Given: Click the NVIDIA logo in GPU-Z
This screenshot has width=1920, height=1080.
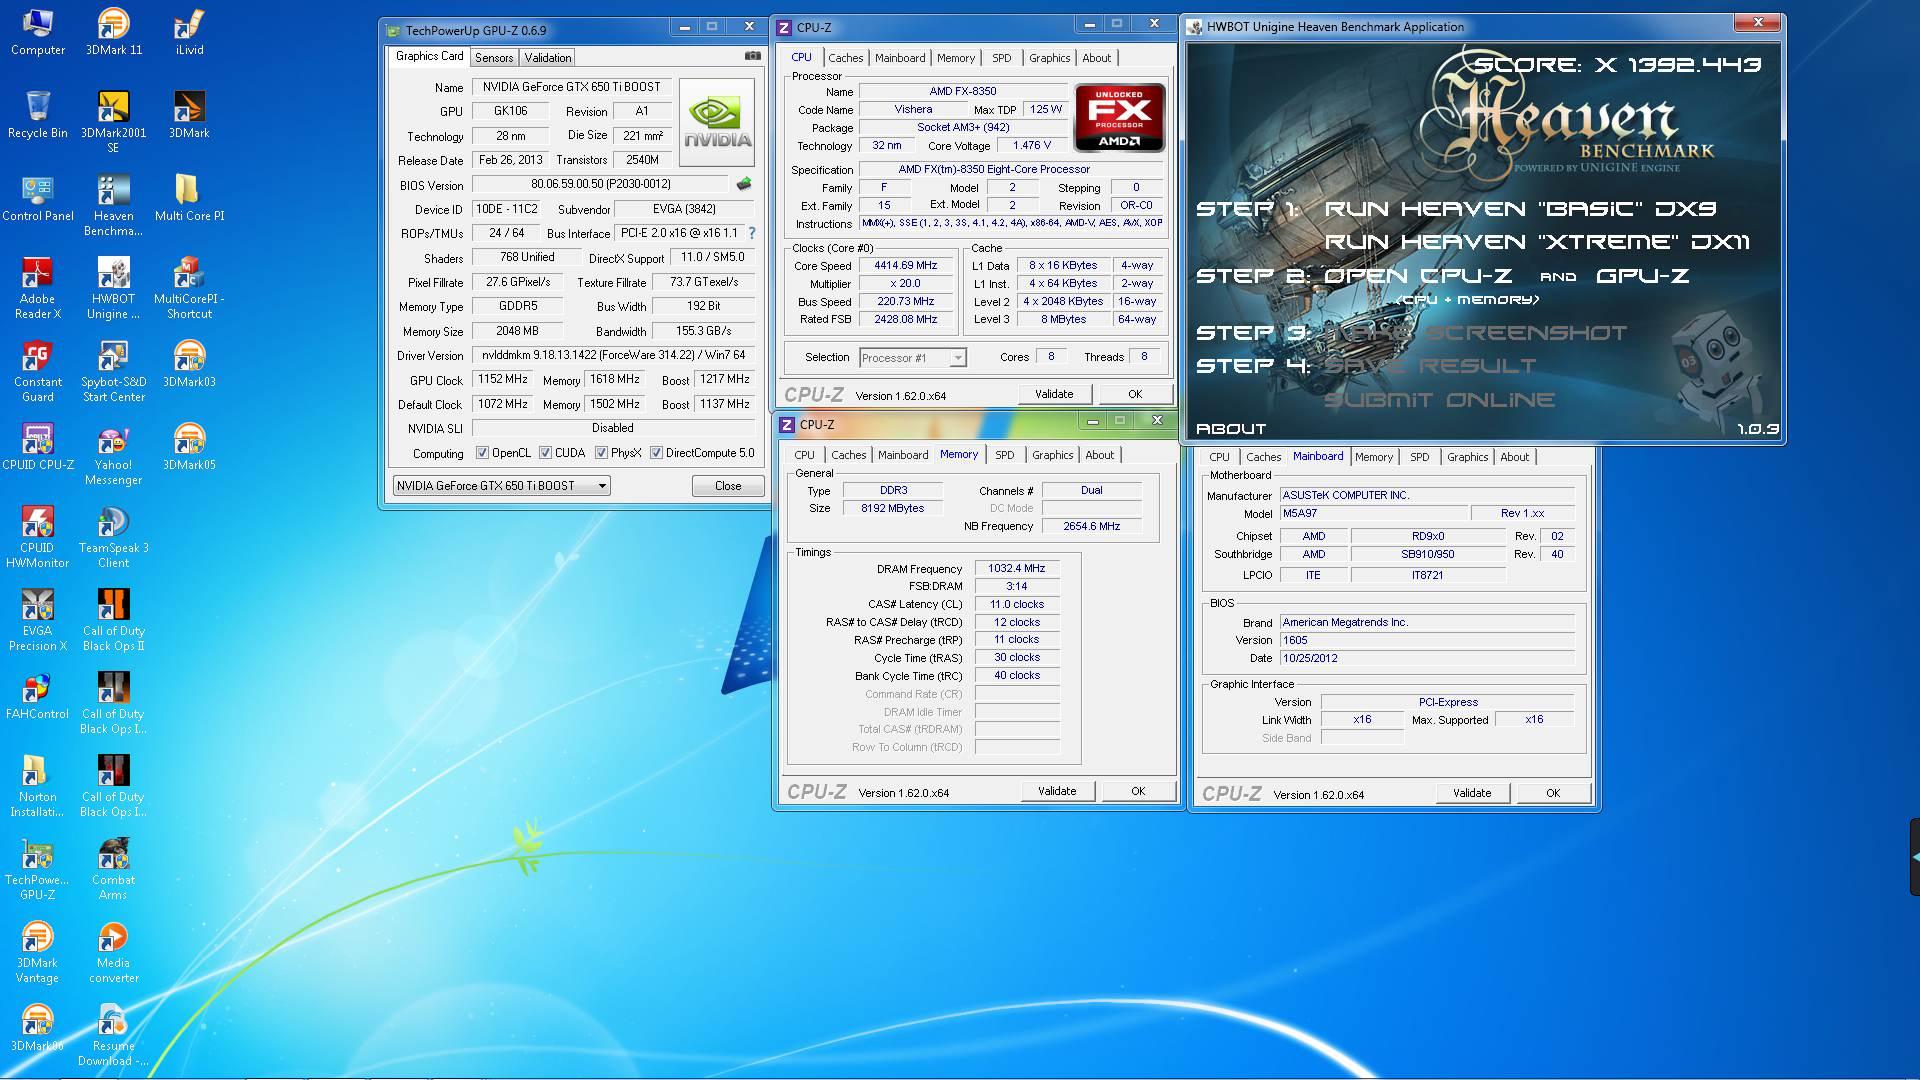Looking at the screenshot, I should pyautogui.click(x=717, y=122).
